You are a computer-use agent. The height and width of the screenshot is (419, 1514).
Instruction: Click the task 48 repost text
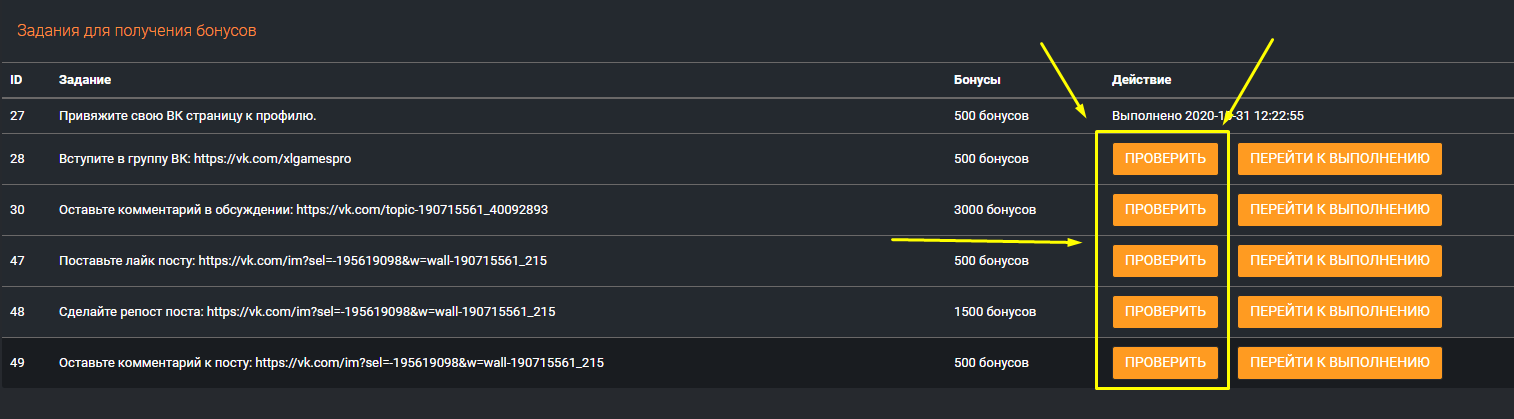pyautogui.click(x=307, y=312)
